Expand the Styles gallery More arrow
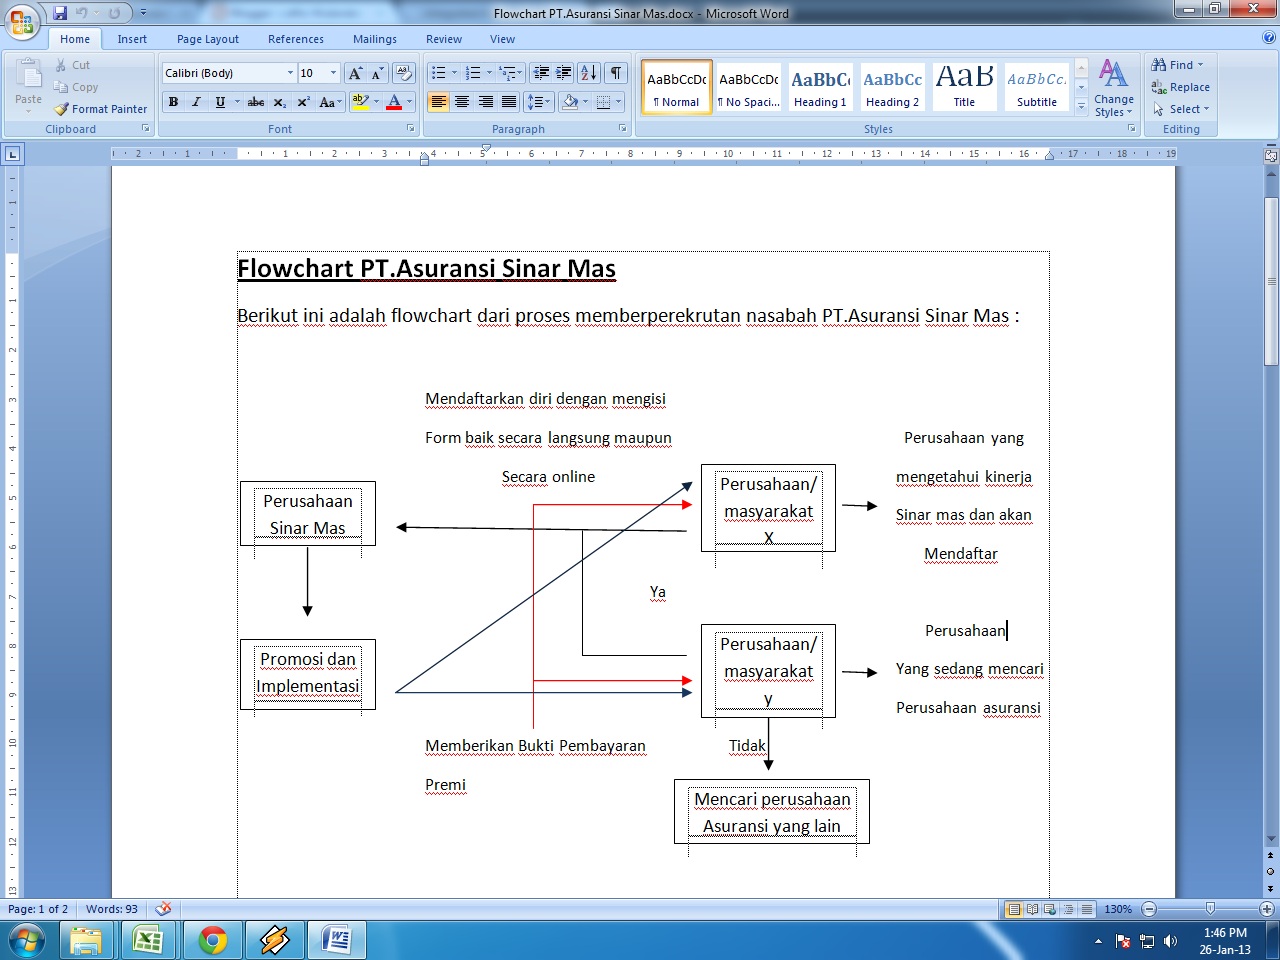This screenshot has width=1280, height=960. (1081, 106)
